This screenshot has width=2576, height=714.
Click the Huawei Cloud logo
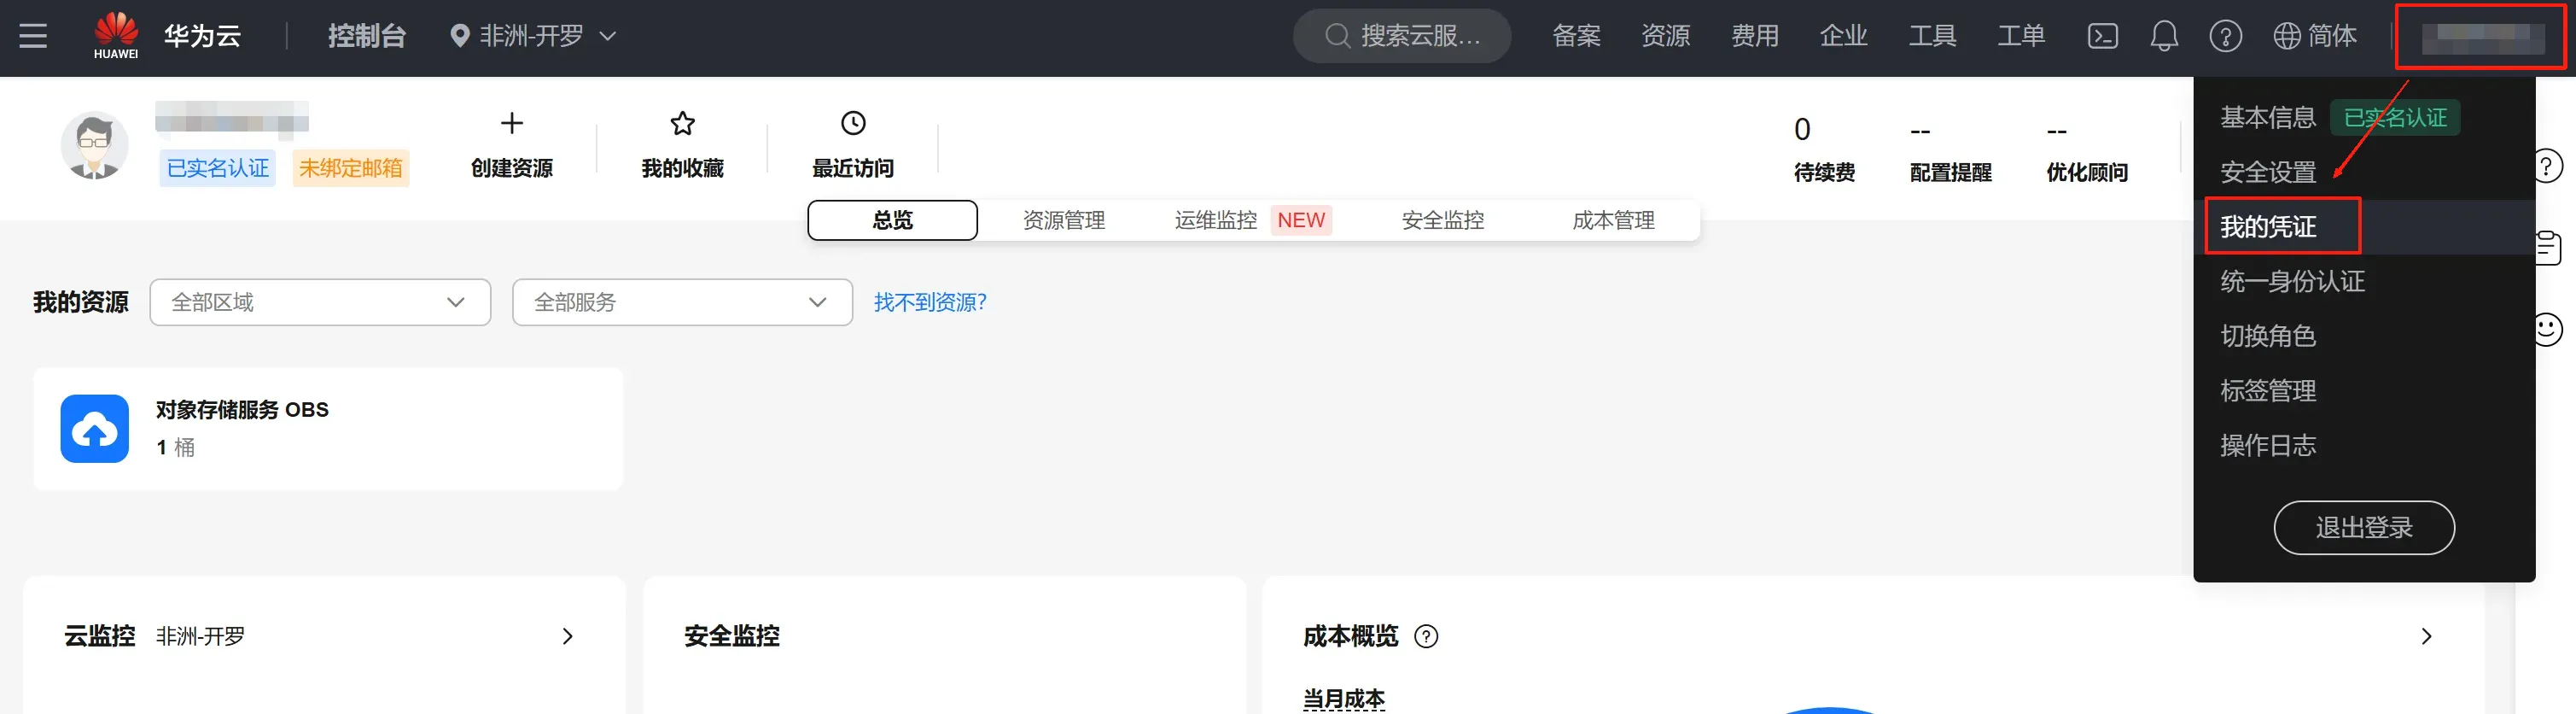coord(117,36)
